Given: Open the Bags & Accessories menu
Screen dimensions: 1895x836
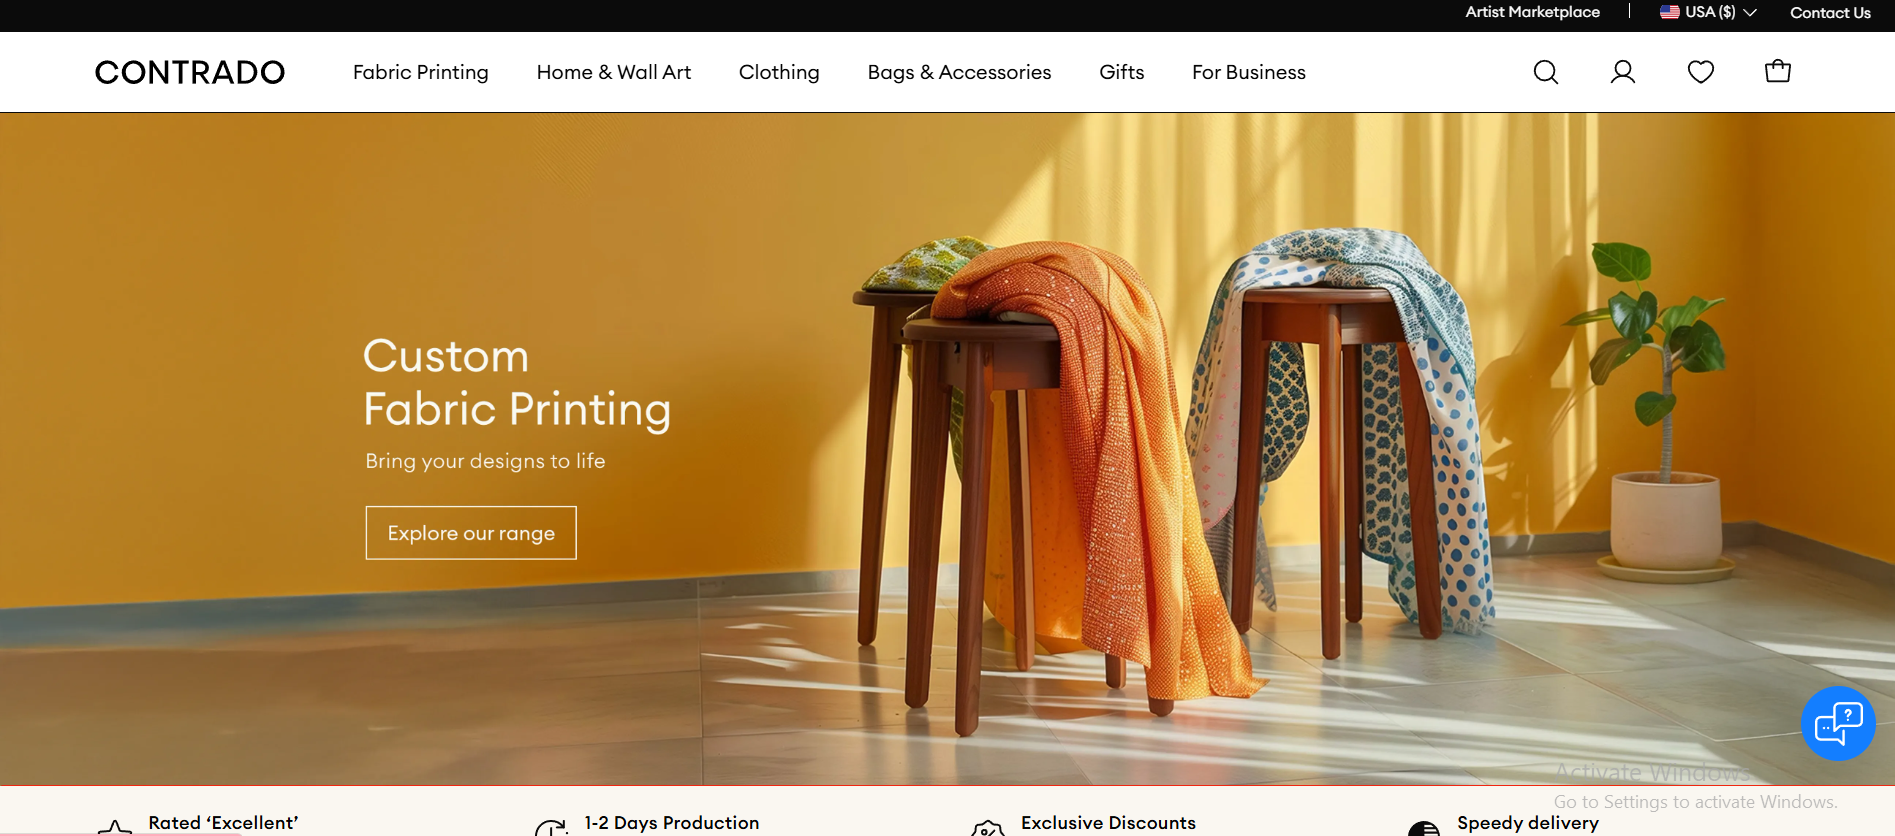Looking at the screenshot, I should tap(959, 72).
